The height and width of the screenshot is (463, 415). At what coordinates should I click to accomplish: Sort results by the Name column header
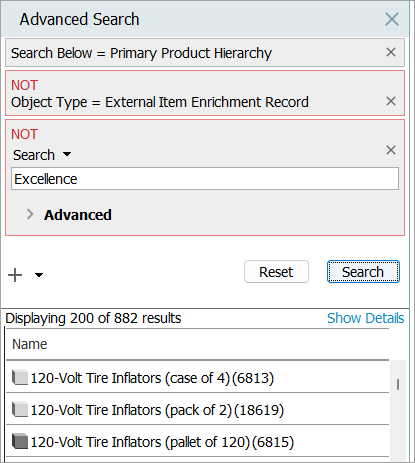click(30, 344)
